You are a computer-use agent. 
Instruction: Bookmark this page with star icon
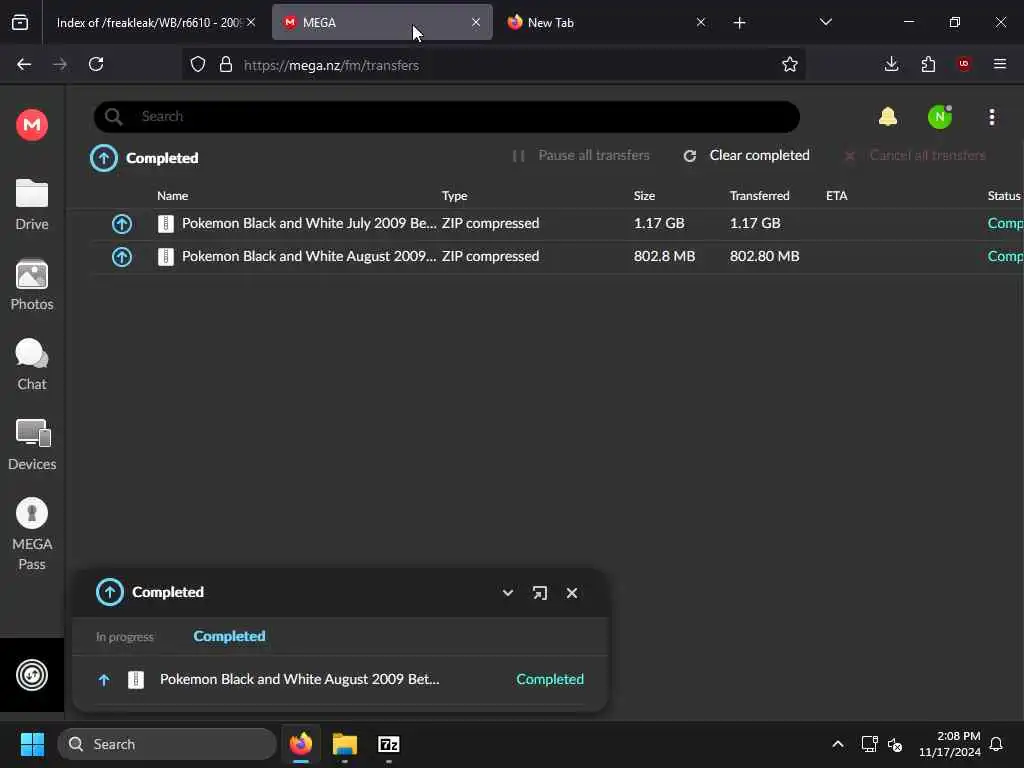[x=790, y=64]
